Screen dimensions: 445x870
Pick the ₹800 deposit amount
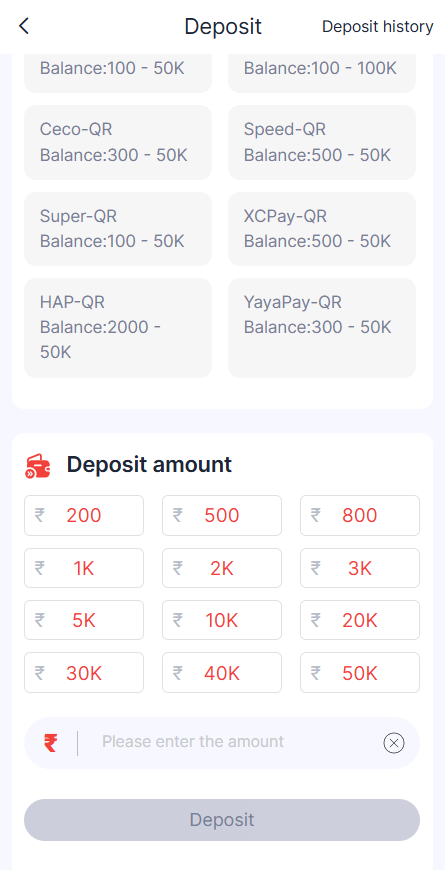click(x=360, y=515)
